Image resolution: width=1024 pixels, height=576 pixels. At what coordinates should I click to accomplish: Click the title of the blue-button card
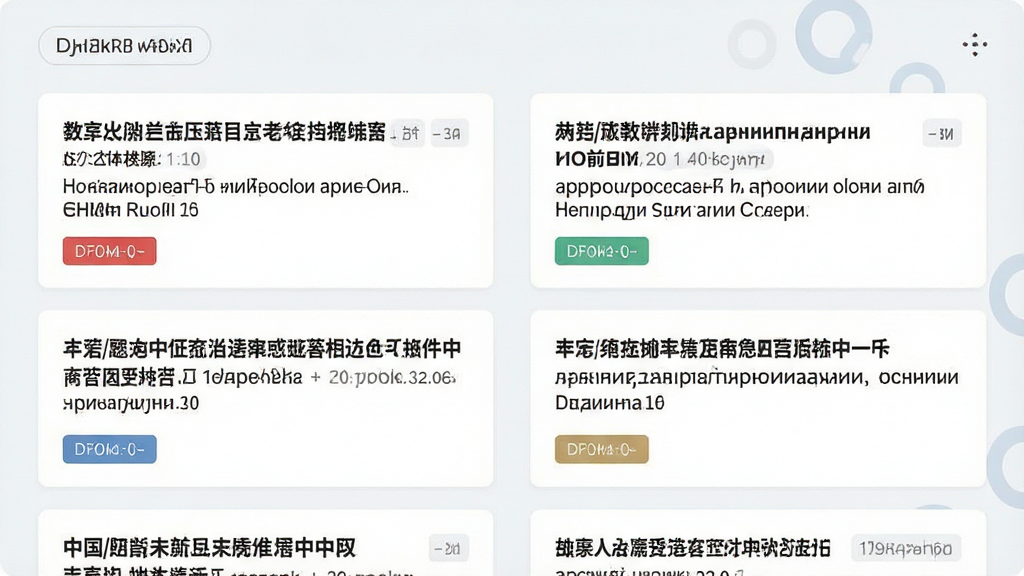262,349
